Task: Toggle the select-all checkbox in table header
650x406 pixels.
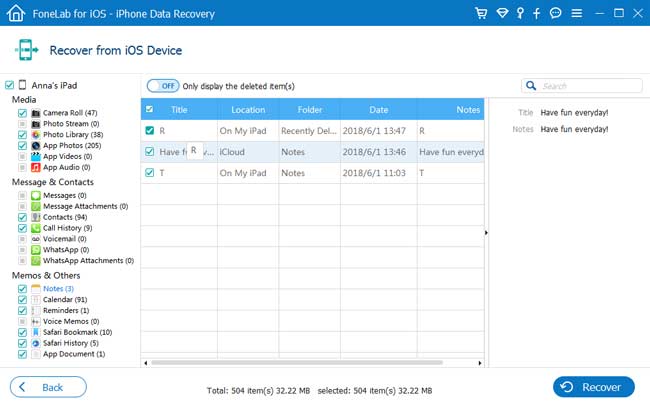Action: [149, 109]
